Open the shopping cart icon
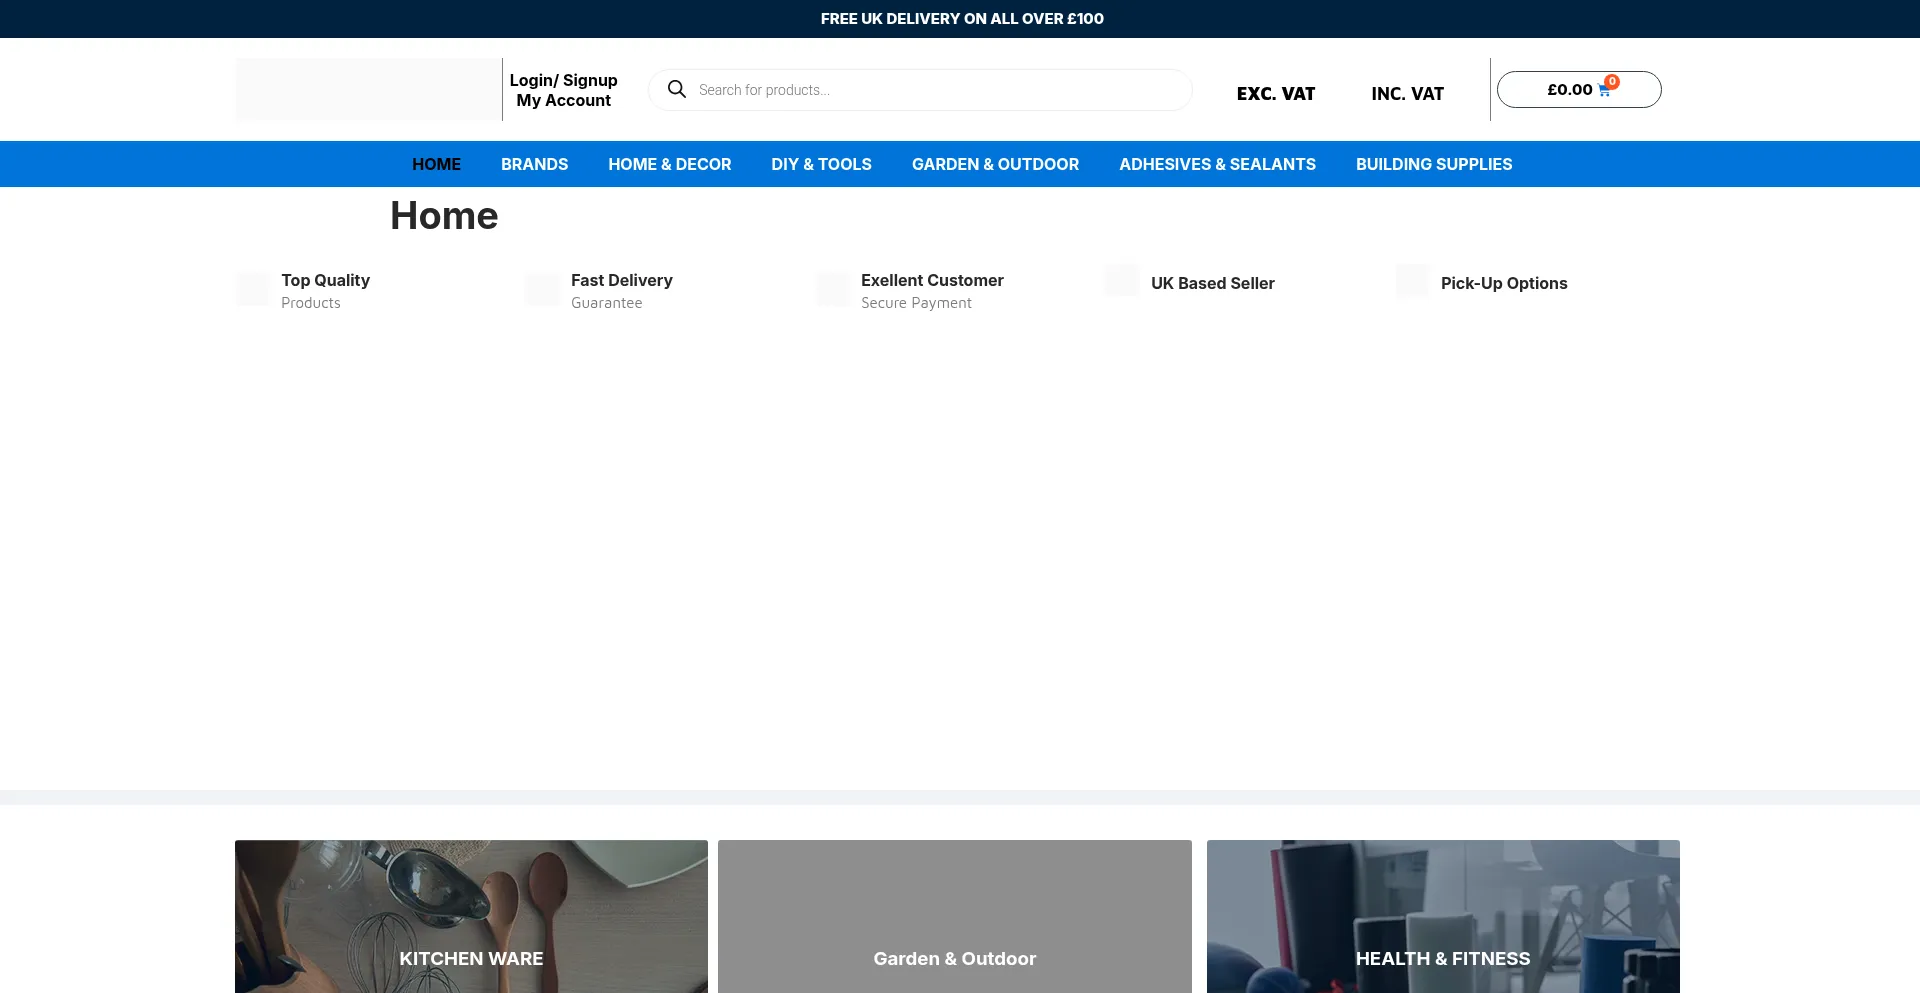The width and height of the screenshot is (1920, 993). click(1604, 91)
